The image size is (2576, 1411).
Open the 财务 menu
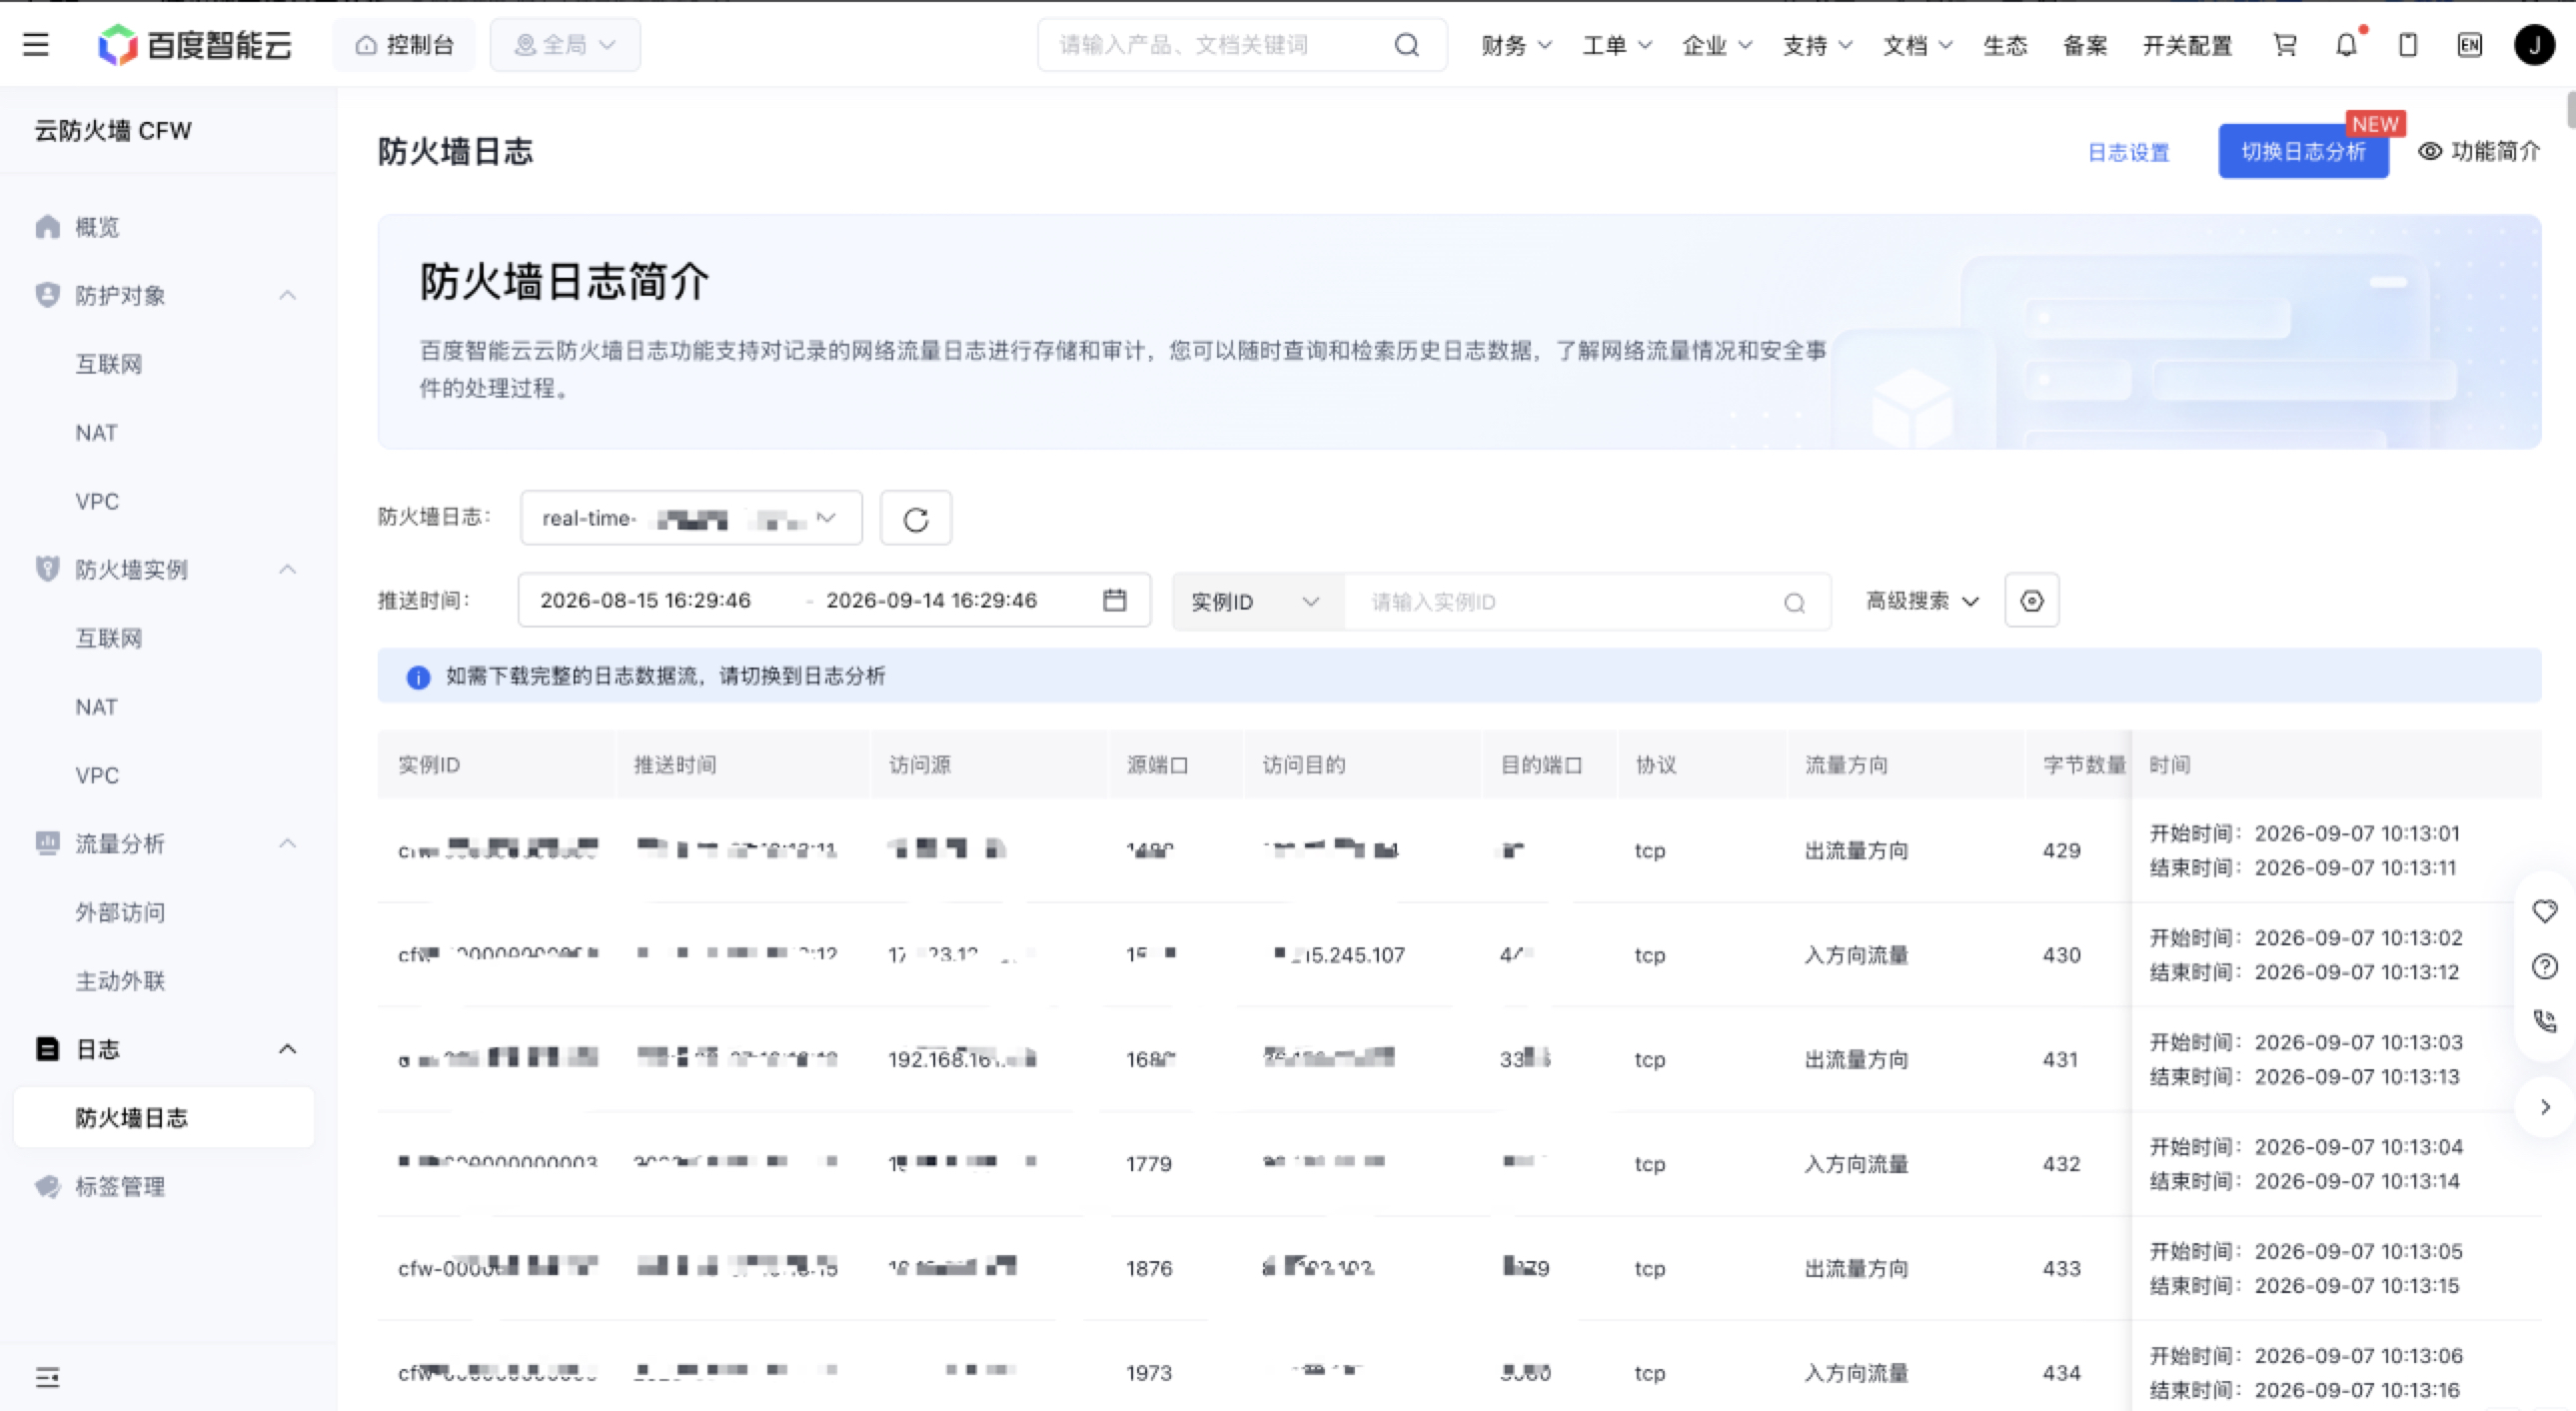(1516, 45)
